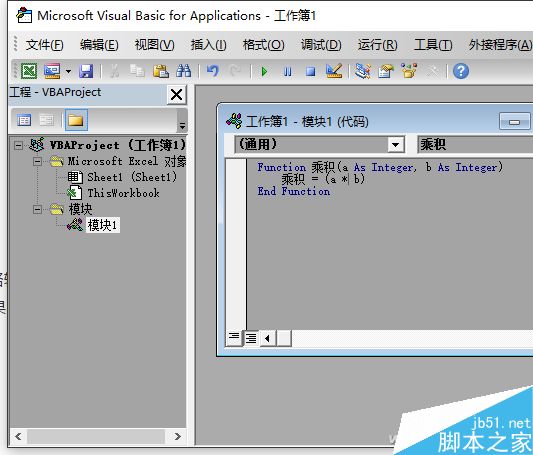Select VBAProject (工作簿1) in tree
This screenshot has height=455, width=533.
(118, 145)
